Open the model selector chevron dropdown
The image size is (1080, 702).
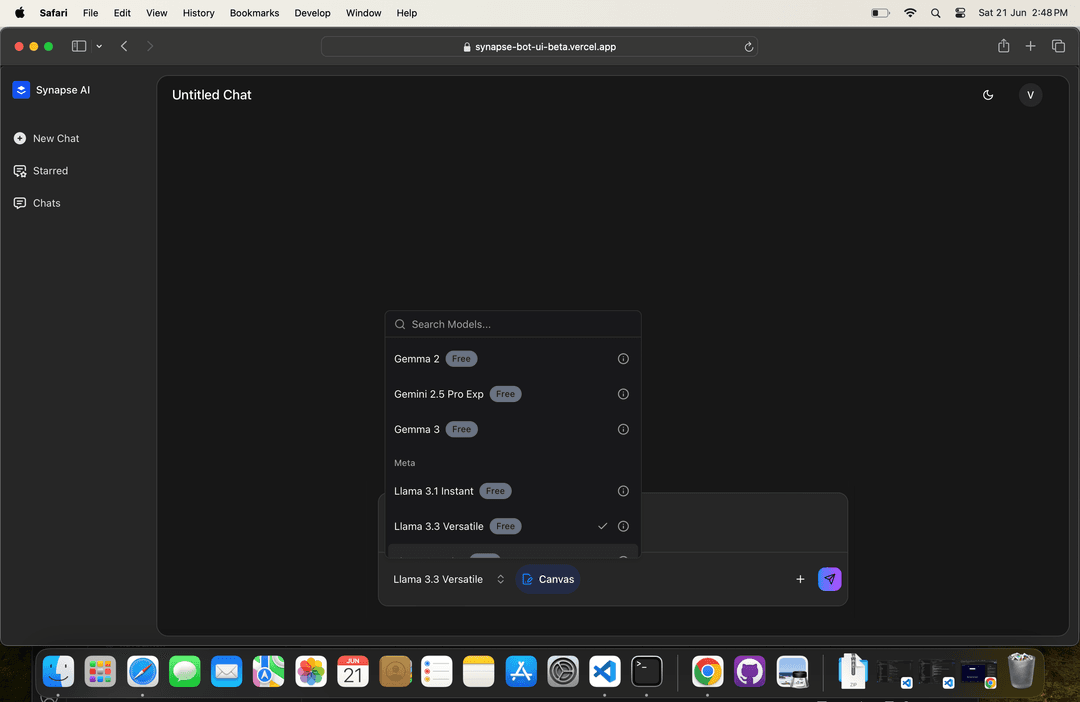tap(500, 579)
